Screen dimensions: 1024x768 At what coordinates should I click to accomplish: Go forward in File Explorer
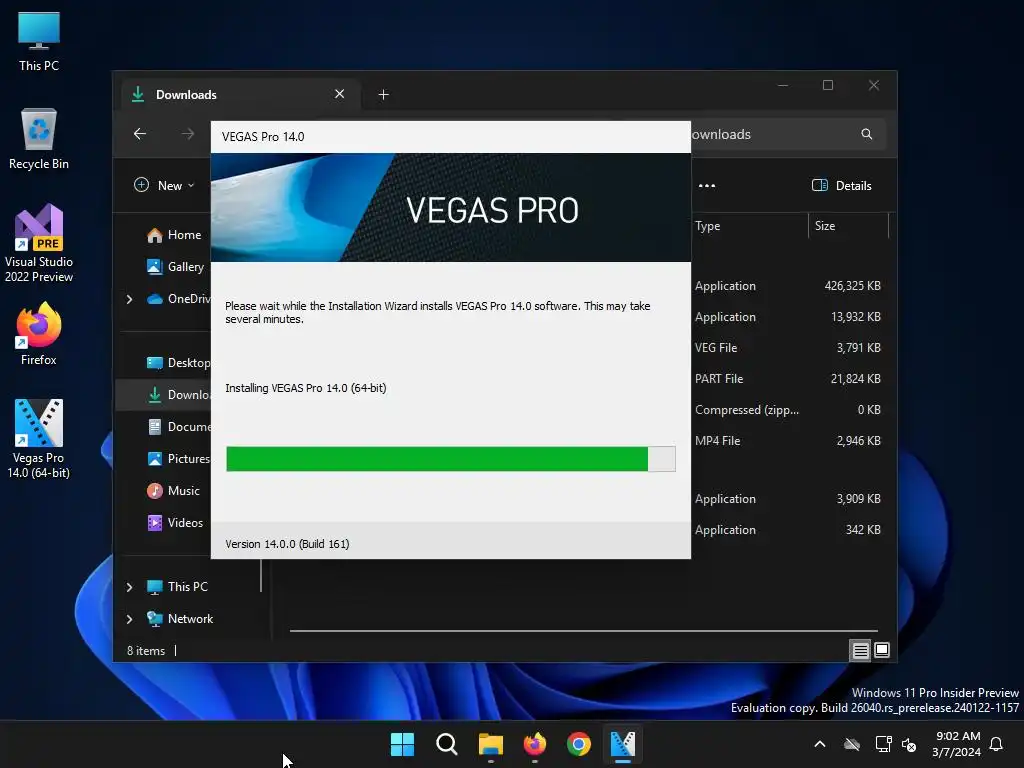click(188, 134)
